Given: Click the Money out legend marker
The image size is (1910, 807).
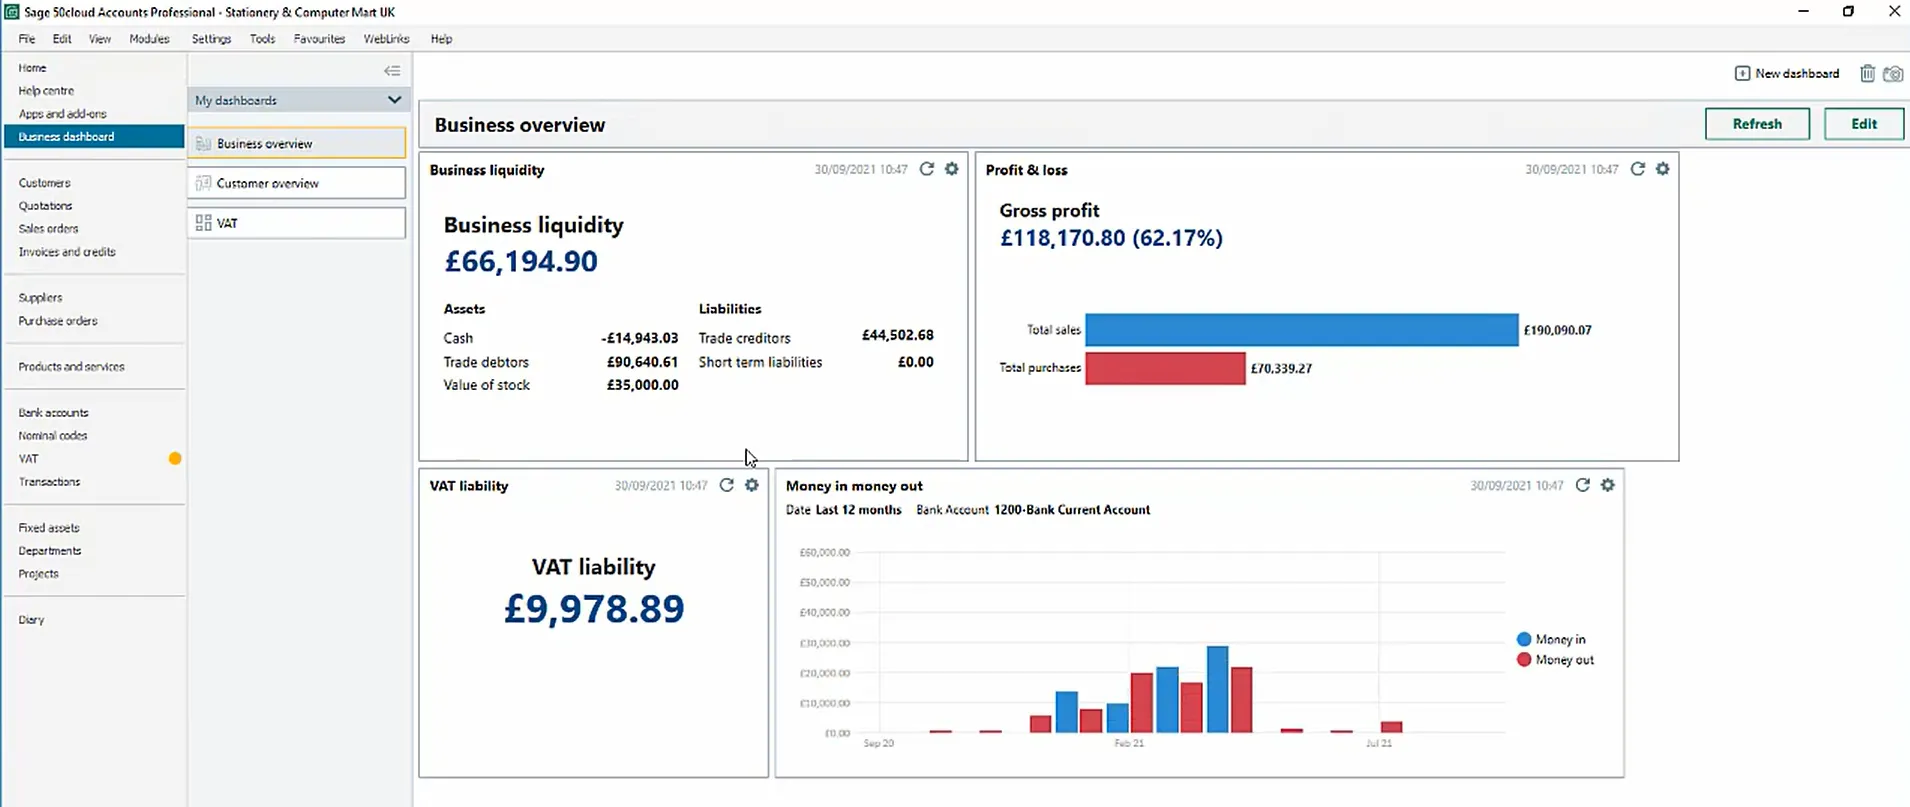Looking at the screenshot, I should tap(1524, 660).
